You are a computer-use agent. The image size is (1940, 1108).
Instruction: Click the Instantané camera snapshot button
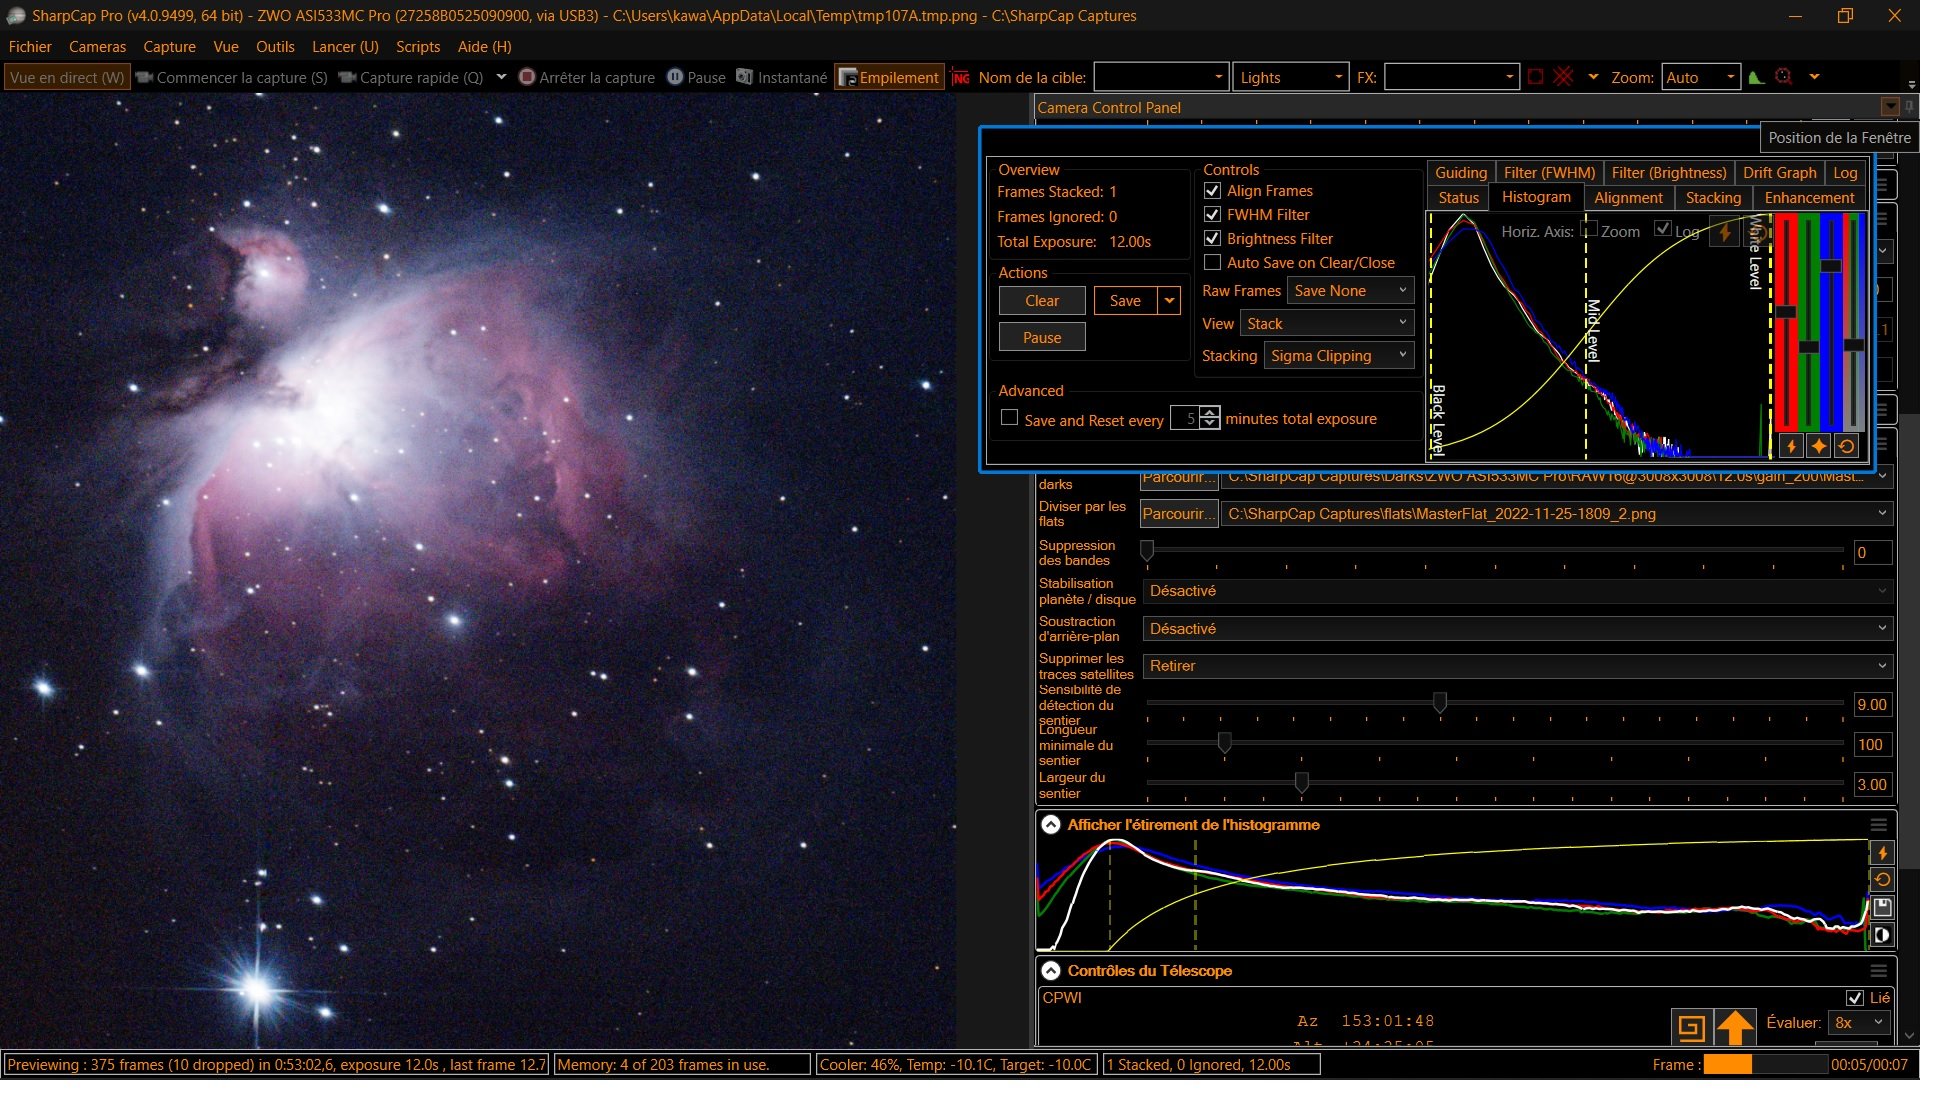click(782, 77)
